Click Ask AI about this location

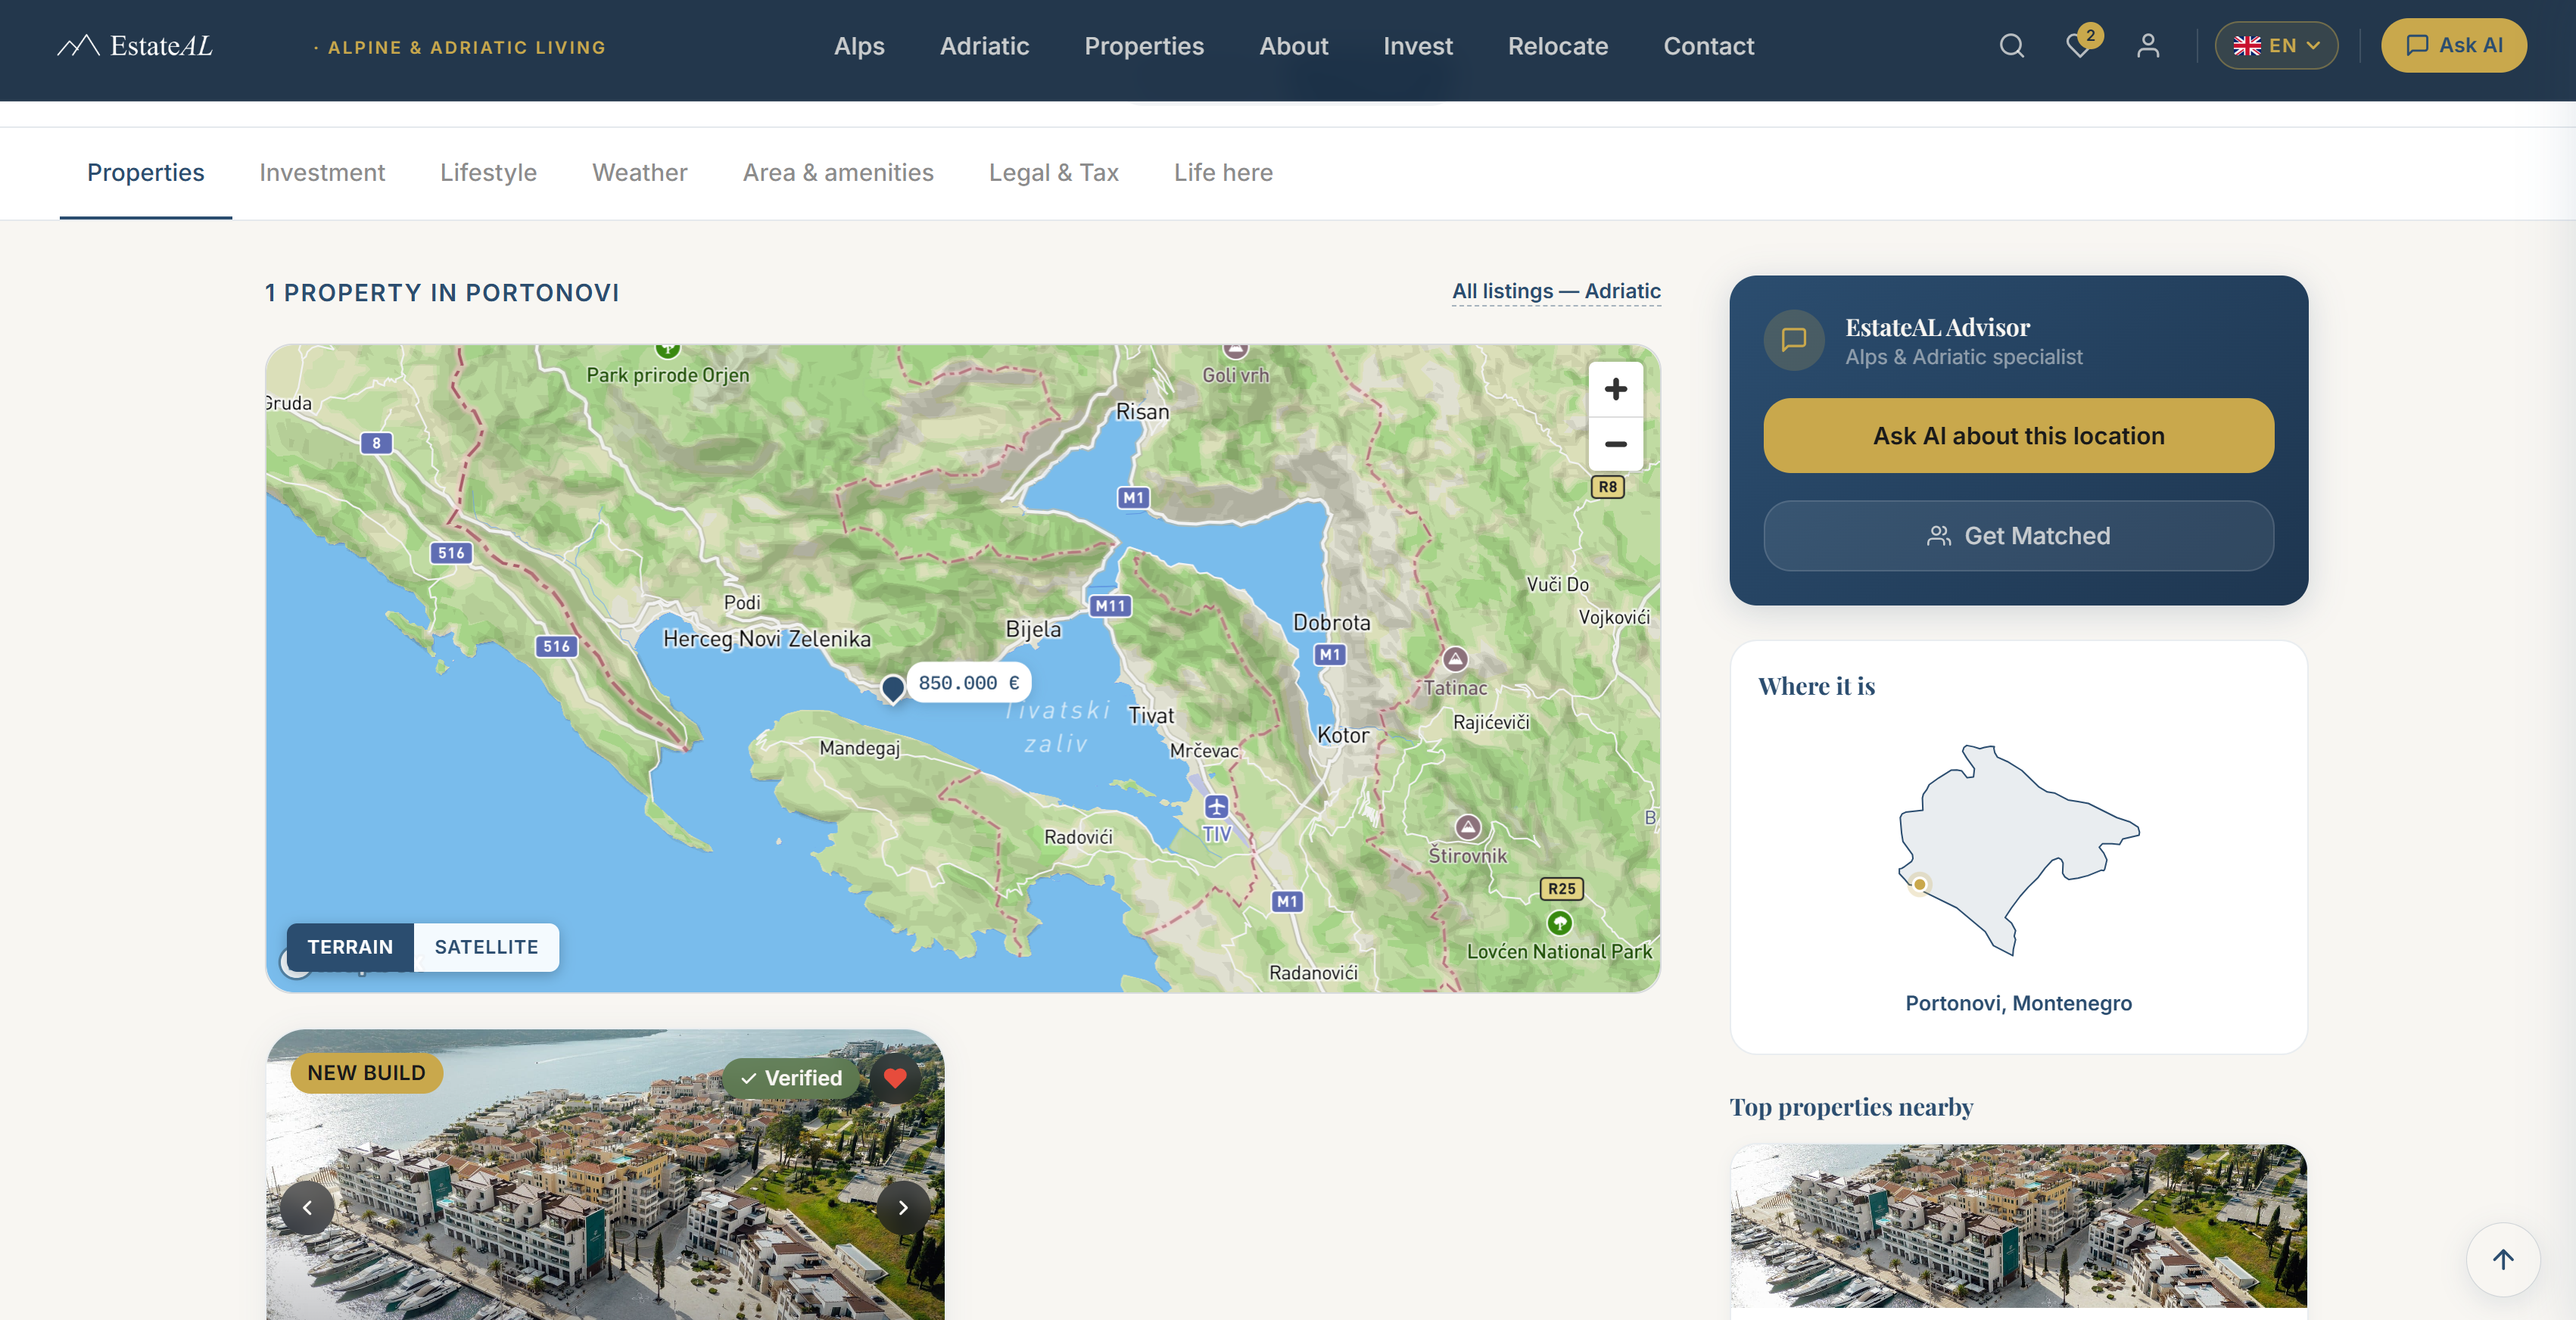pyautogui.click(x=2018, y=436)
